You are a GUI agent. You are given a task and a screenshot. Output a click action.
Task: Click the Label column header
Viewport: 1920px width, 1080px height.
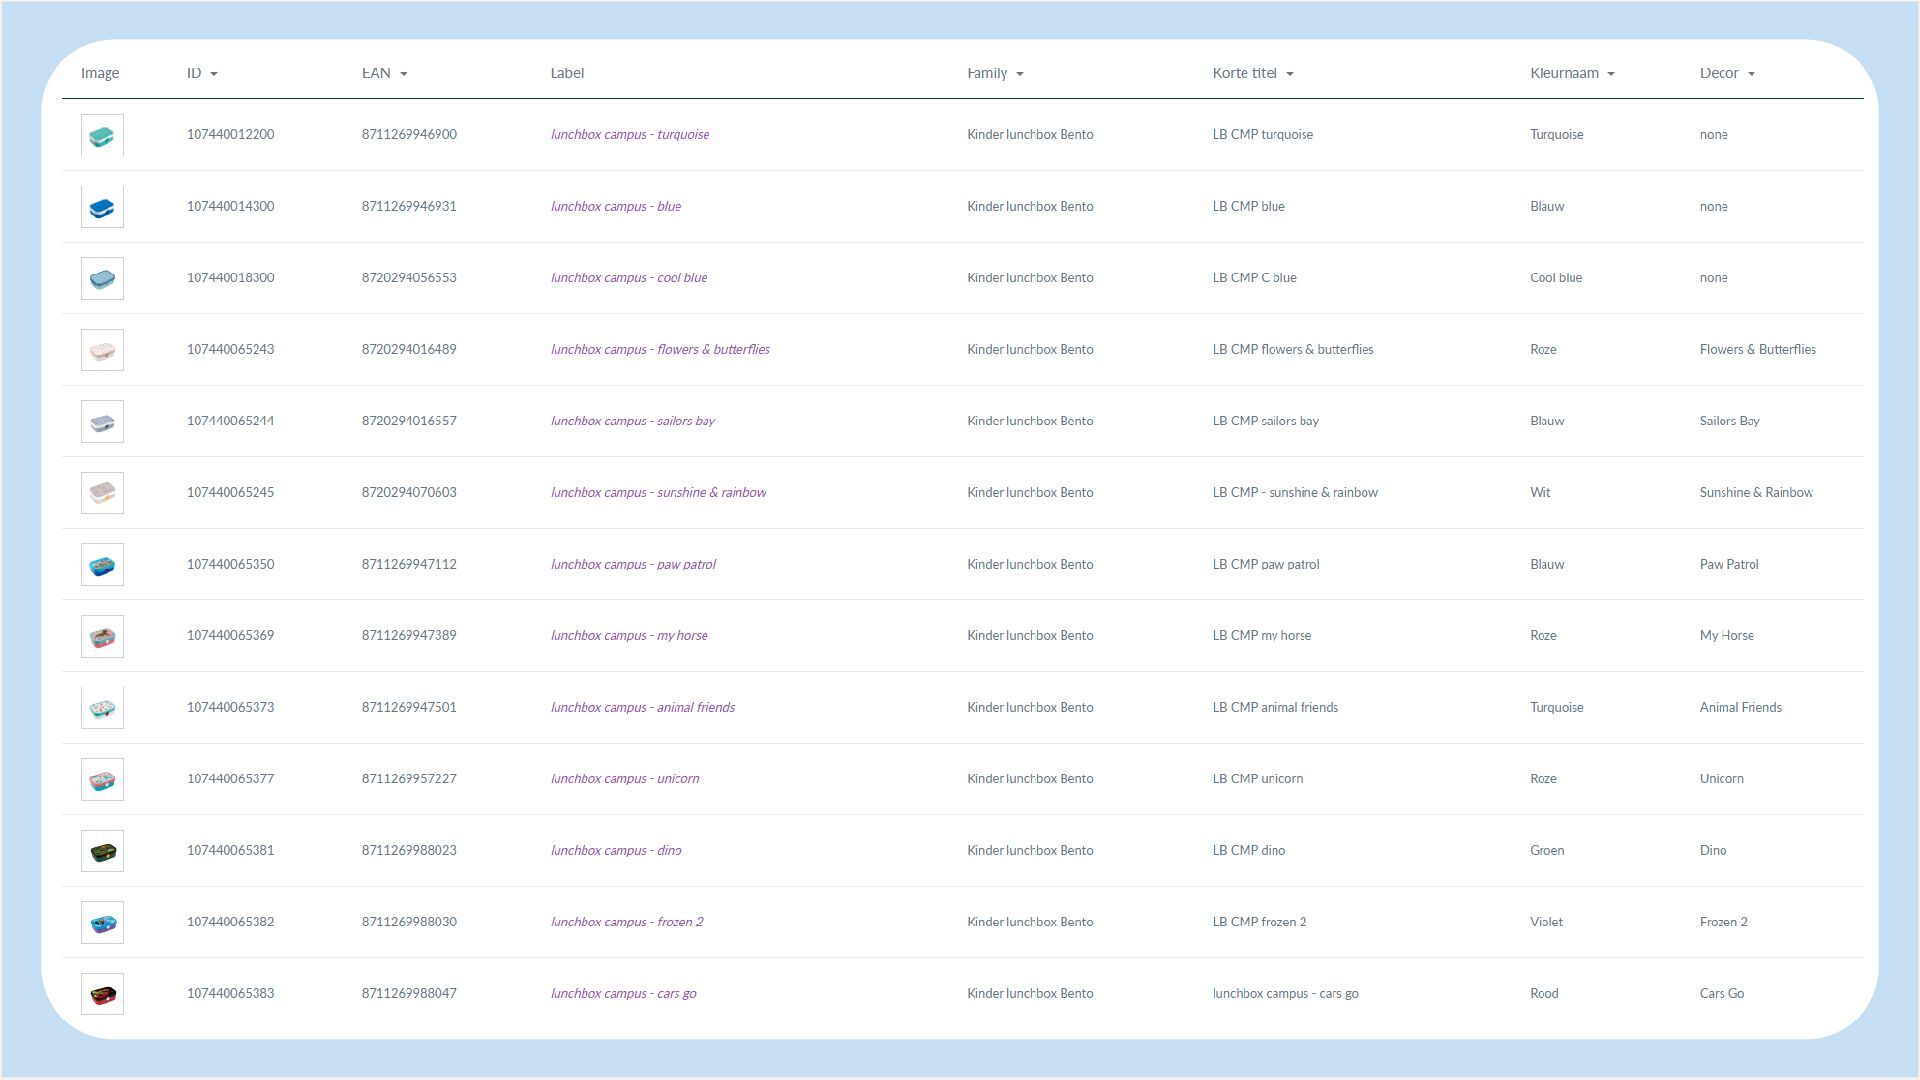pyautogui.click(x=567, y=73)
